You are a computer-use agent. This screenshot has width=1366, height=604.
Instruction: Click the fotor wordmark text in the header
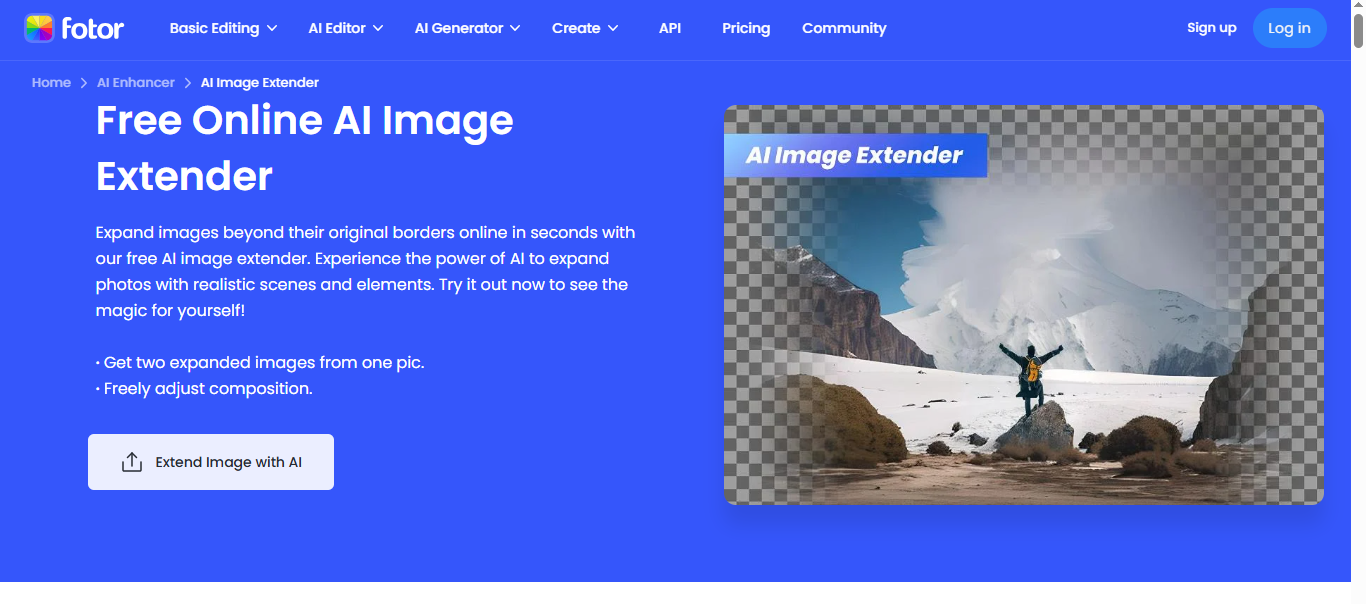pos(92,28)
